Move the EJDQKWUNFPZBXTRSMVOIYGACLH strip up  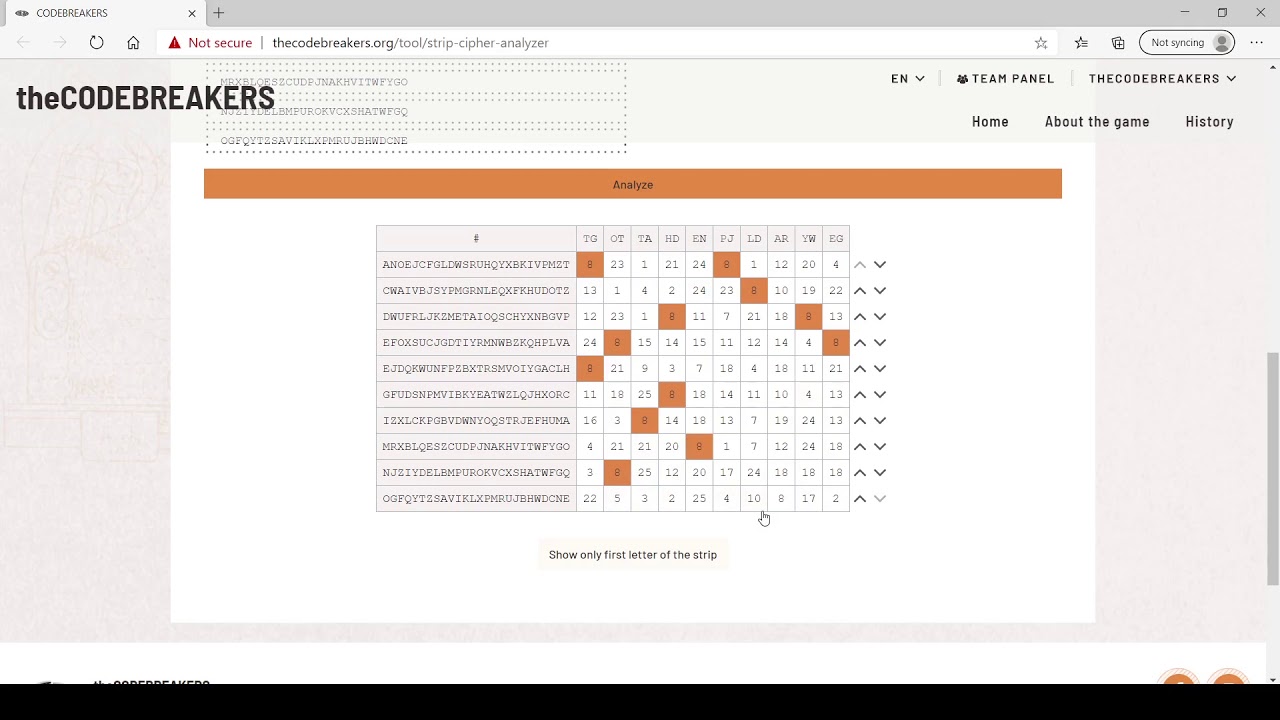tap(860, 369)
